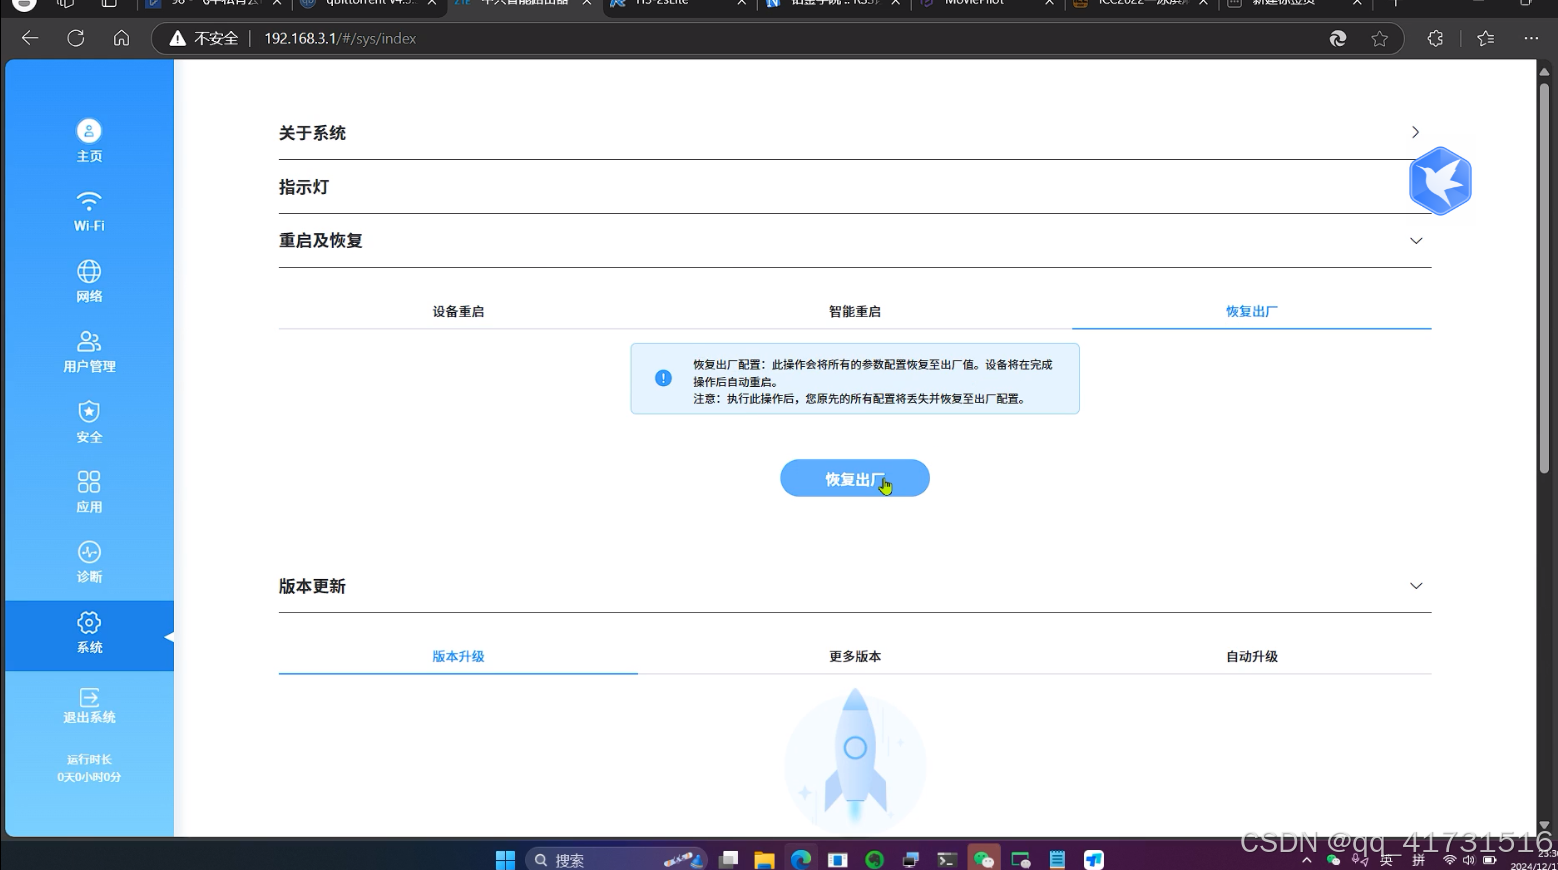This screenshot has height=870, width=1558.
Task: Click the page vertical scrollbar thumb
Action: coord(1544,277)
